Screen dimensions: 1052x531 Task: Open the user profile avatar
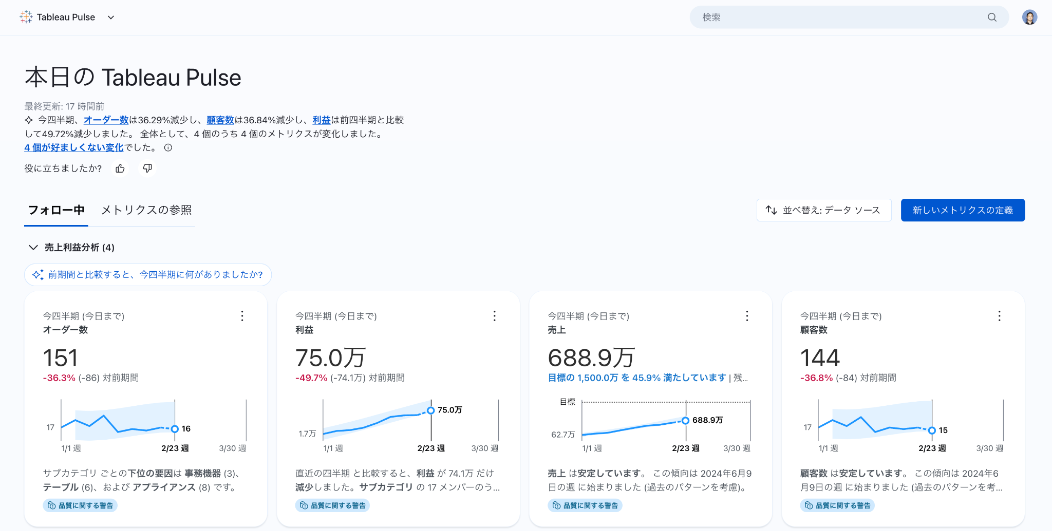point(1029,17)
